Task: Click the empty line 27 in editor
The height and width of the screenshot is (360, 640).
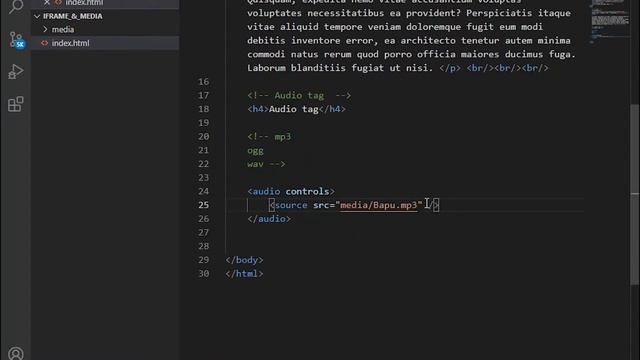Action: coord(404,232)
